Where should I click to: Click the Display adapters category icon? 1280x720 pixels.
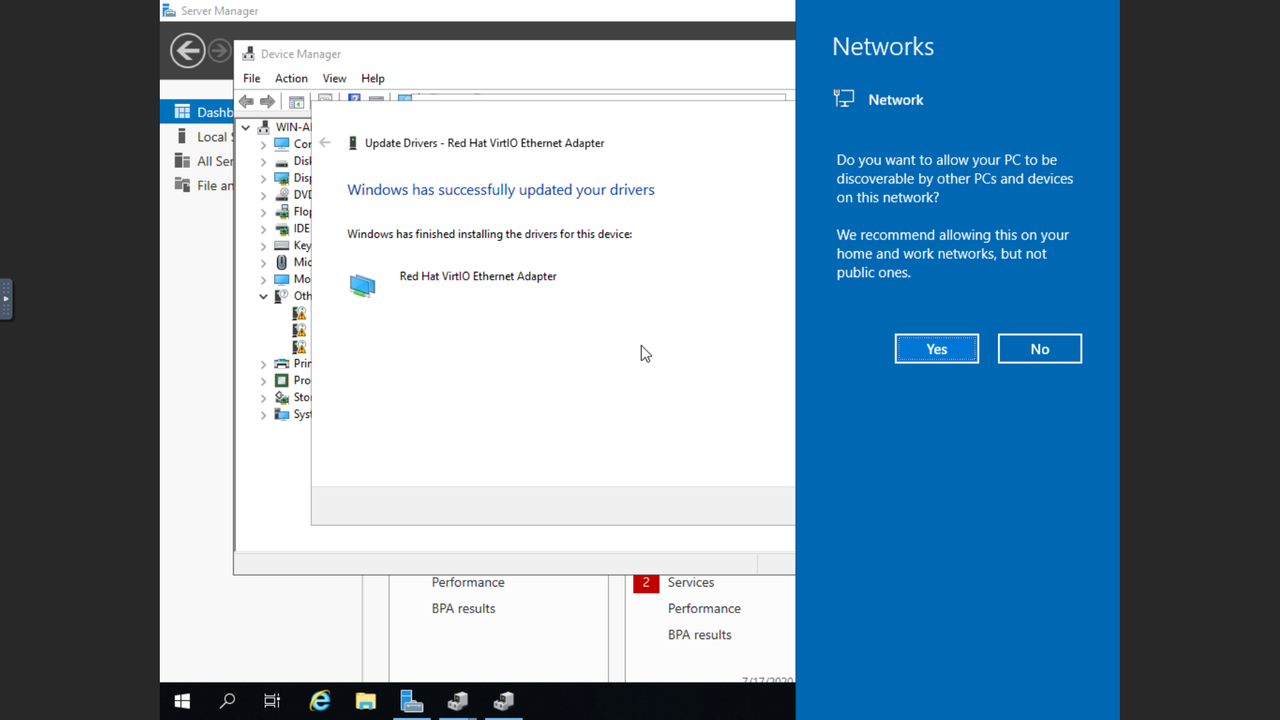(282, 178)
